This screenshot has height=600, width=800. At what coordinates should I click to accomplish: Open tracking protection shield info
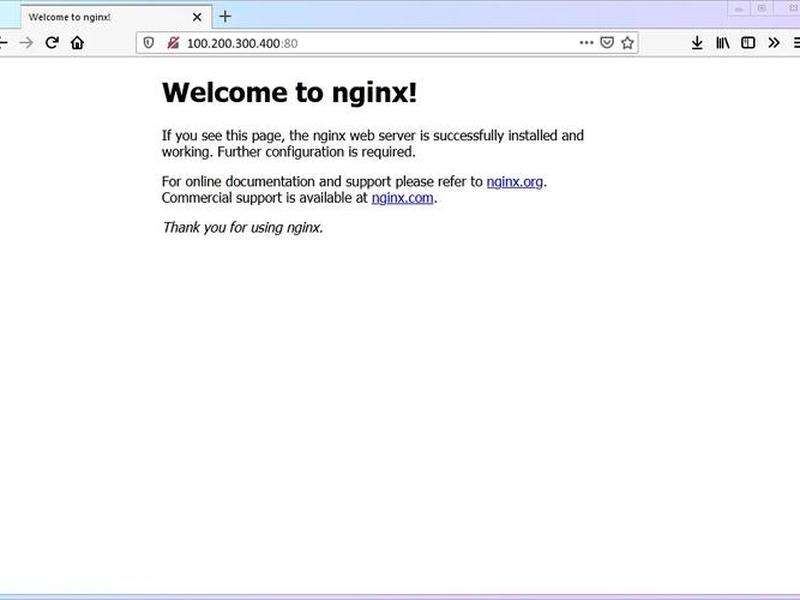point(148,43)
